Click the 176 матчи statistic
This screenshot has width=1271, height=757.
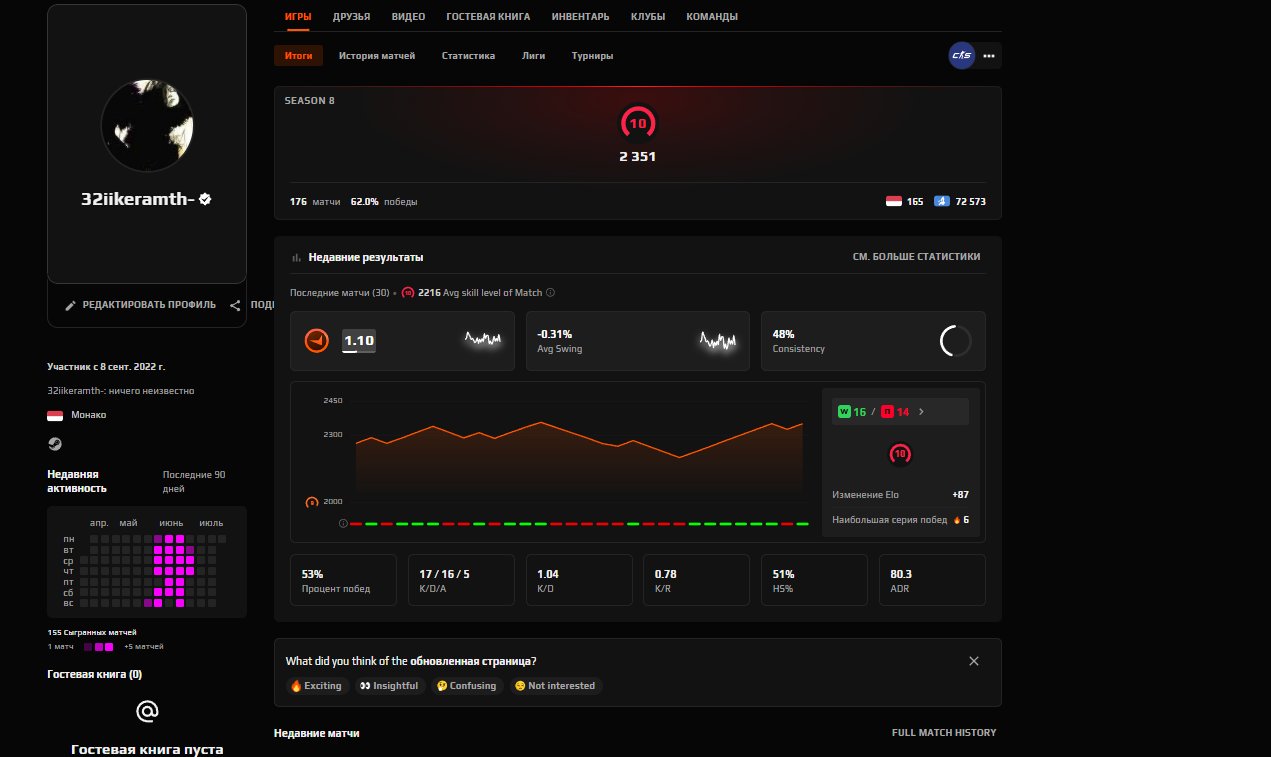315,202
